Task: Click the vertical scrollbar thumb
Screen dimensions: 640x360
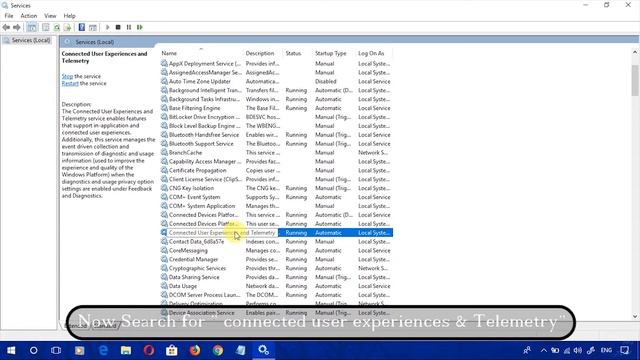Action: pos(635,80)
